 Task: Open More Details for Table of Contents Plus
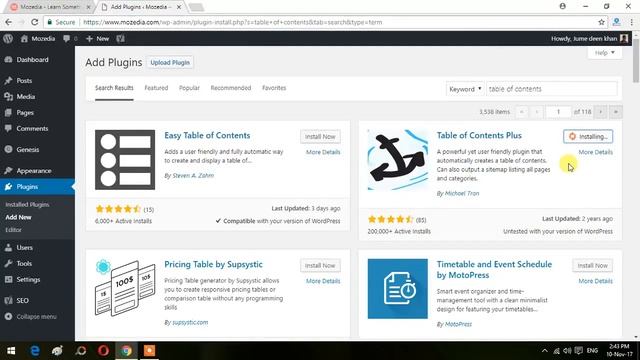(x=596, y=152)
